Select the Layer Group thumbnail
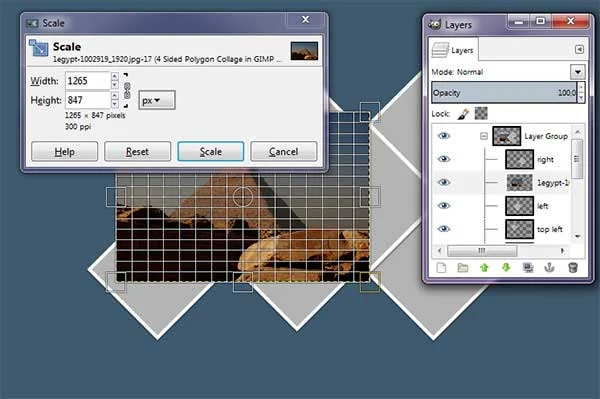The width and height of the screenshot is (600, 399). (506, 136)
